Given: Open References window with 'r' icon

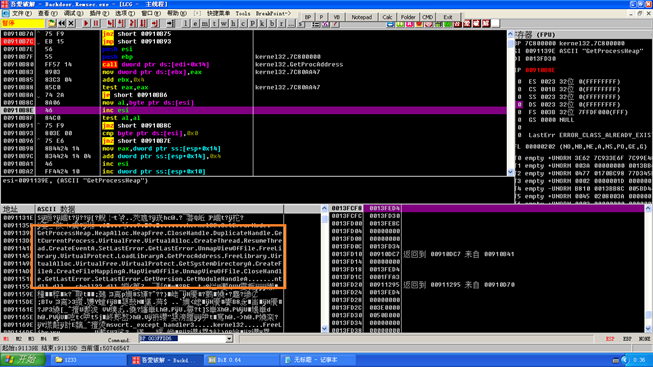Looking at the screenshot, I should 281,23.
